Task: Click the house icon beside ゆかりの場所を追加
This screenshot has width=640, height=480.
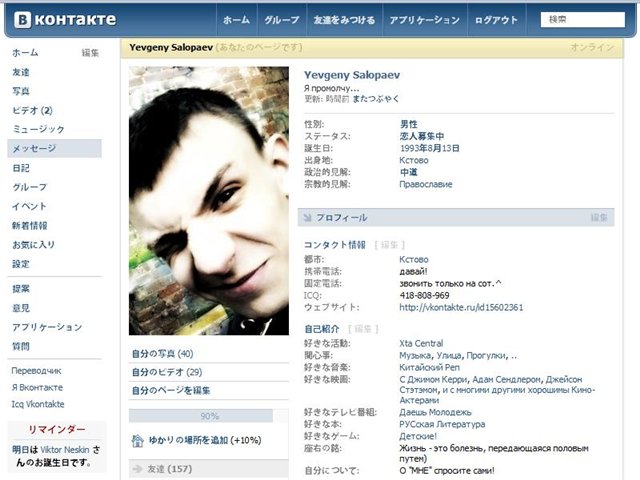Action: point(138,441)
